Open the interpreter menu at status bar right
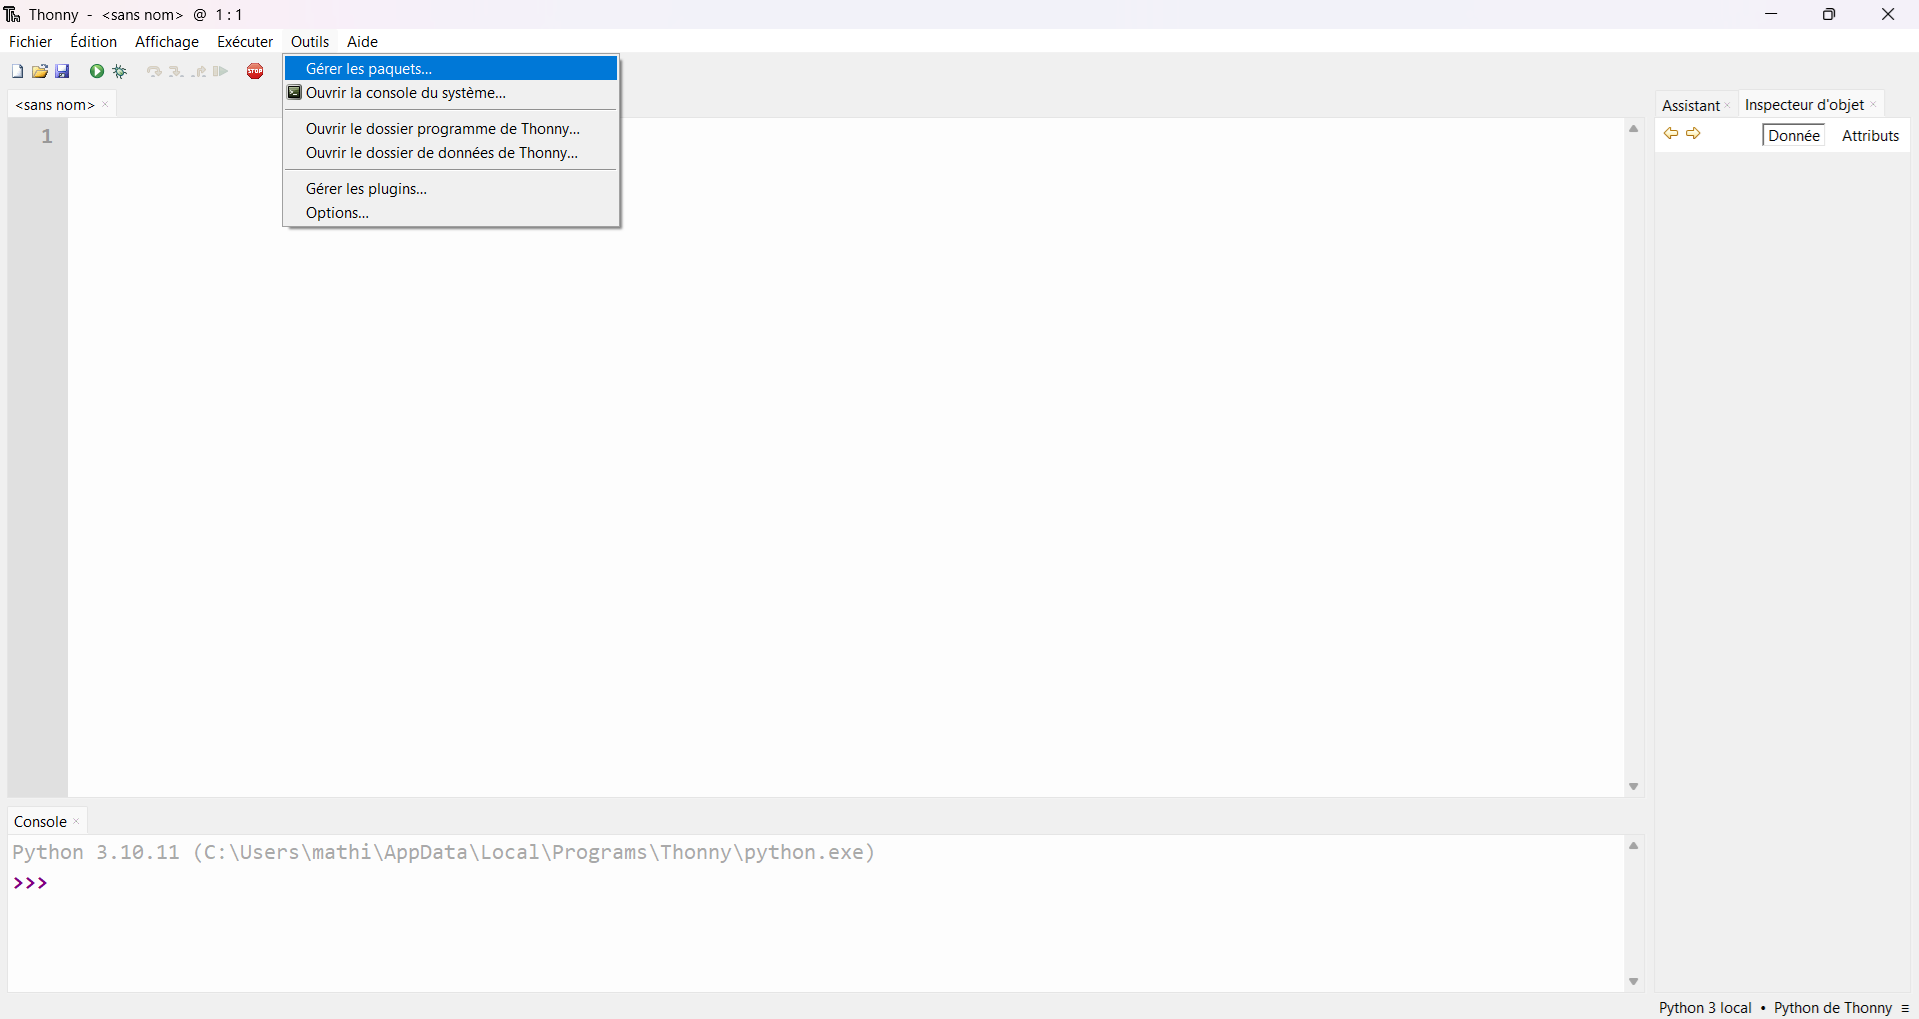The image size is (1919, 1019). point(1905,1008)
